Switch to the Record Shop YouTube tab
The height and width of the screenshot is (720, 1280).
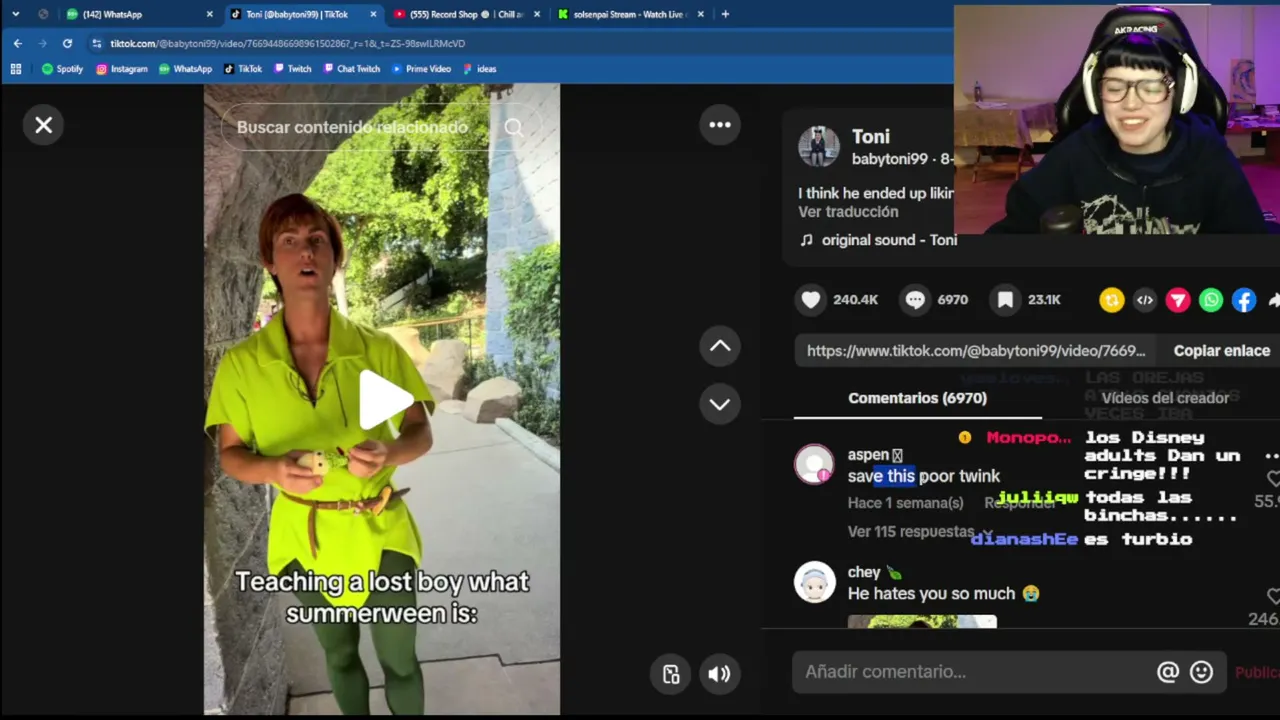coord(468,14)
